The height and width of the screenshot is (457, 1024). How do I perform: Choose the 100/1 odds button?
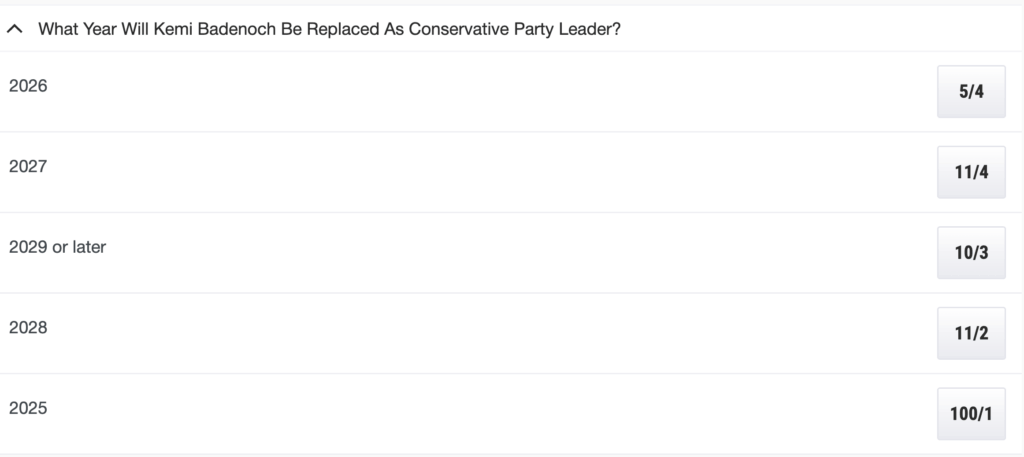(x=971, y=414)
